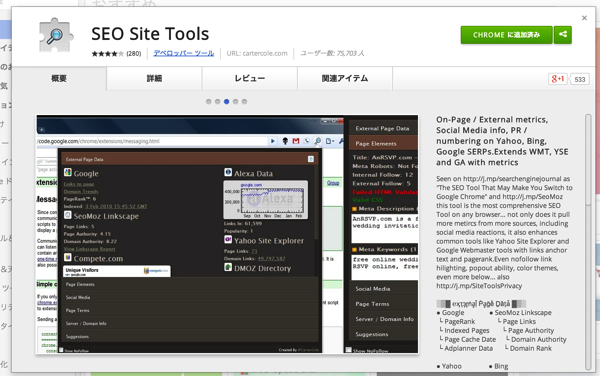
Task: Click the 'PageRank' bullet in description
Action: point(459,321)
